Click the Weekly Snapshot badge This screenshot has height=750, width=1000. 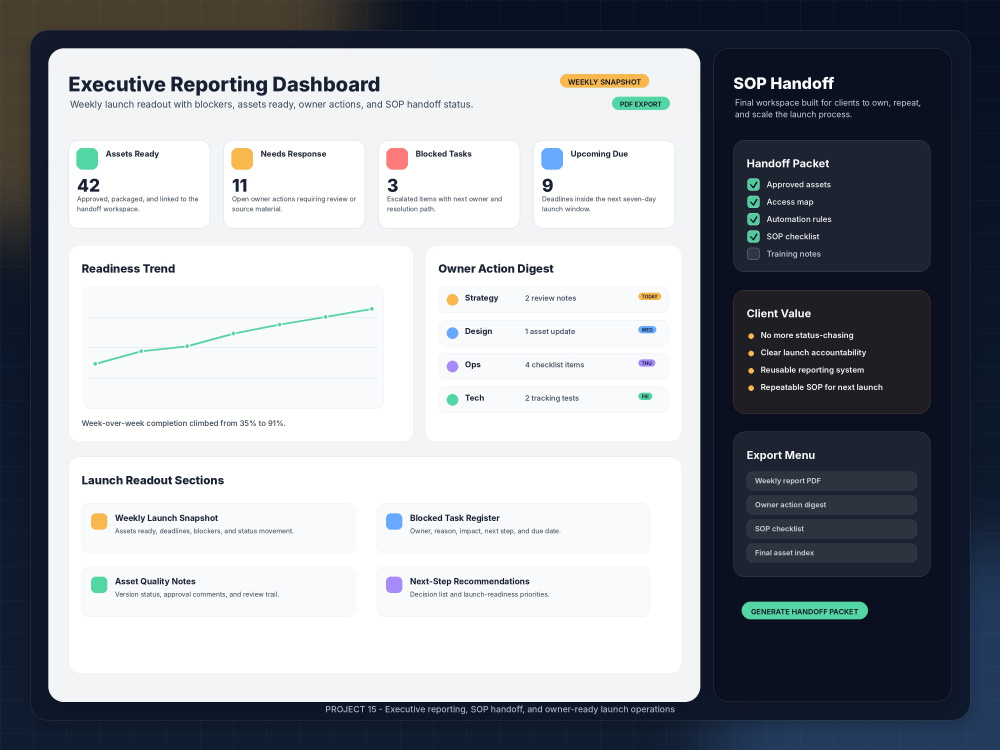tap(604, 82)
